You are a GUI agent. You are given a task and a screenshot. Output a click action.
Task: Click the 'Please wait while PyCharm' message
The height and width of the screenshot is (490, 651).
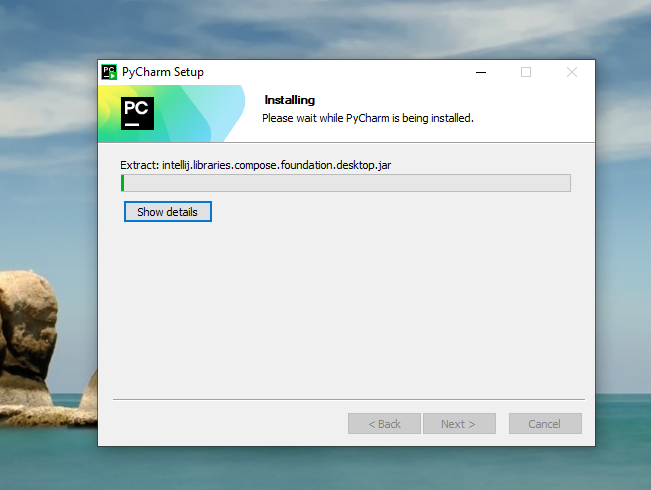(367, 118)
